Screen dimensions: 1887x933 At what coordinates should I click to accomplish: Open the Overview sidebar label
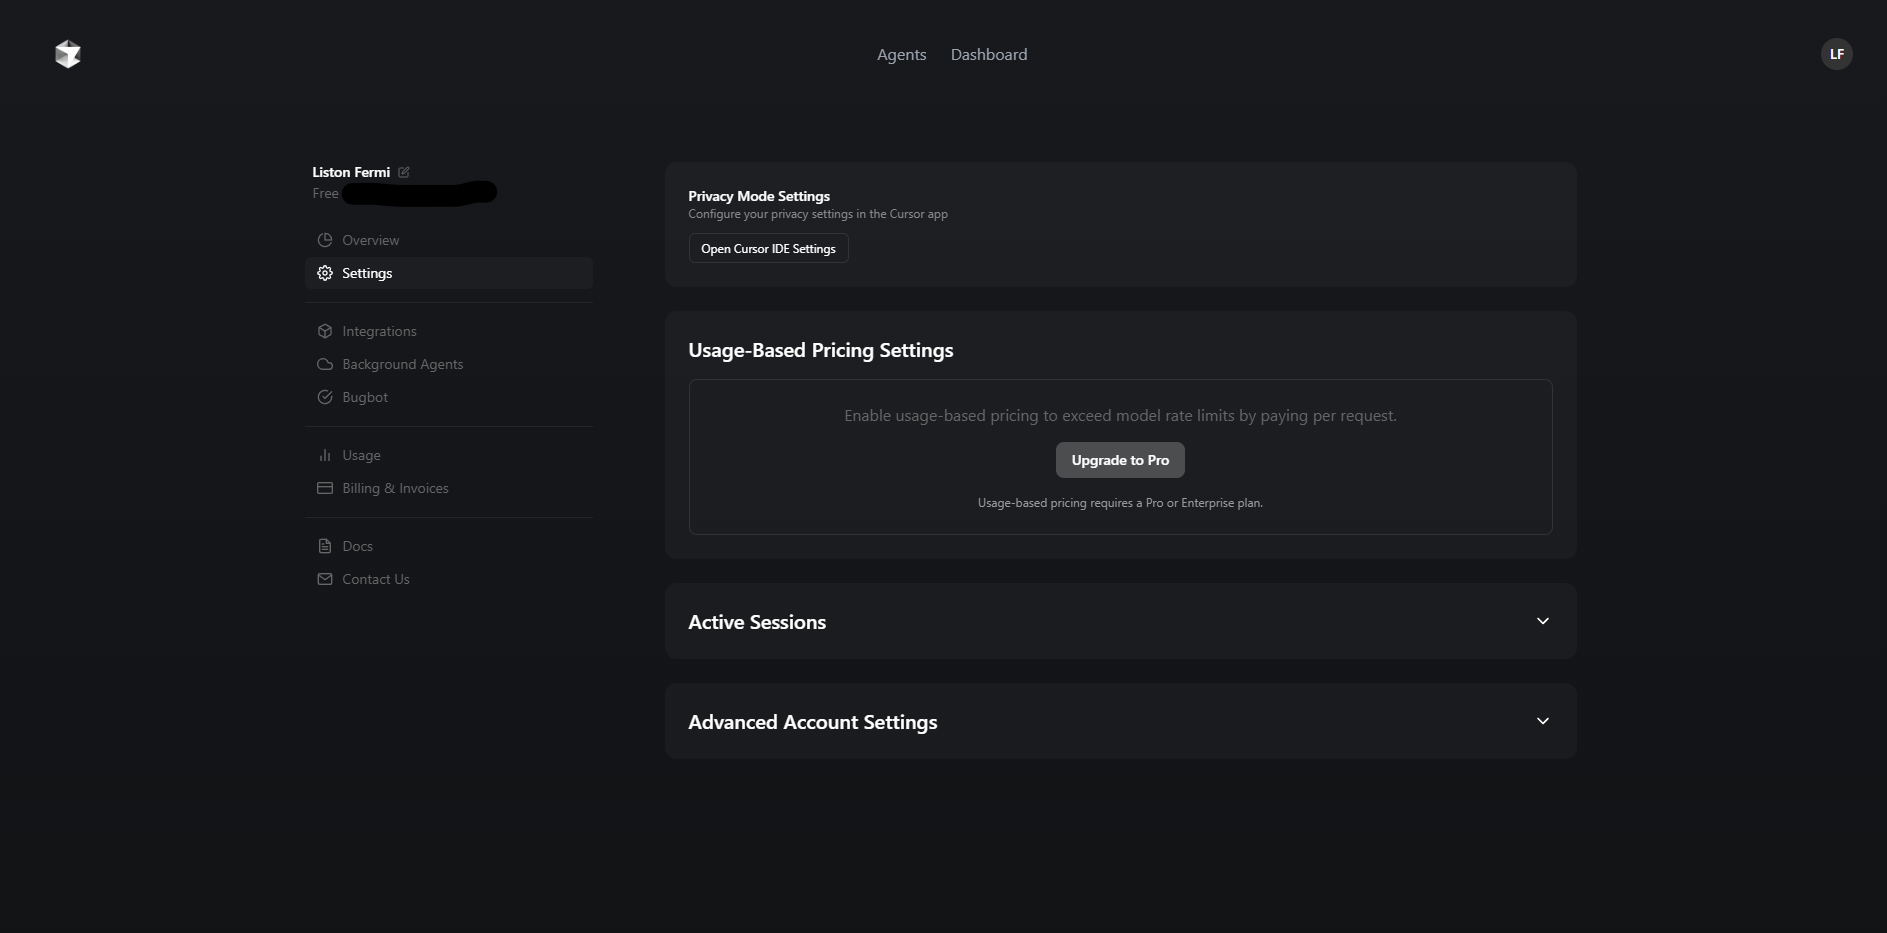coord(370,240)
